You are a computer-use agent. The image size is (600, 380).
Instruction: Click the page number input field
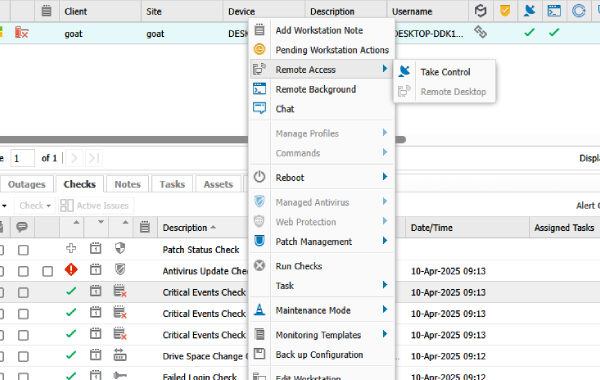[23, 158]
